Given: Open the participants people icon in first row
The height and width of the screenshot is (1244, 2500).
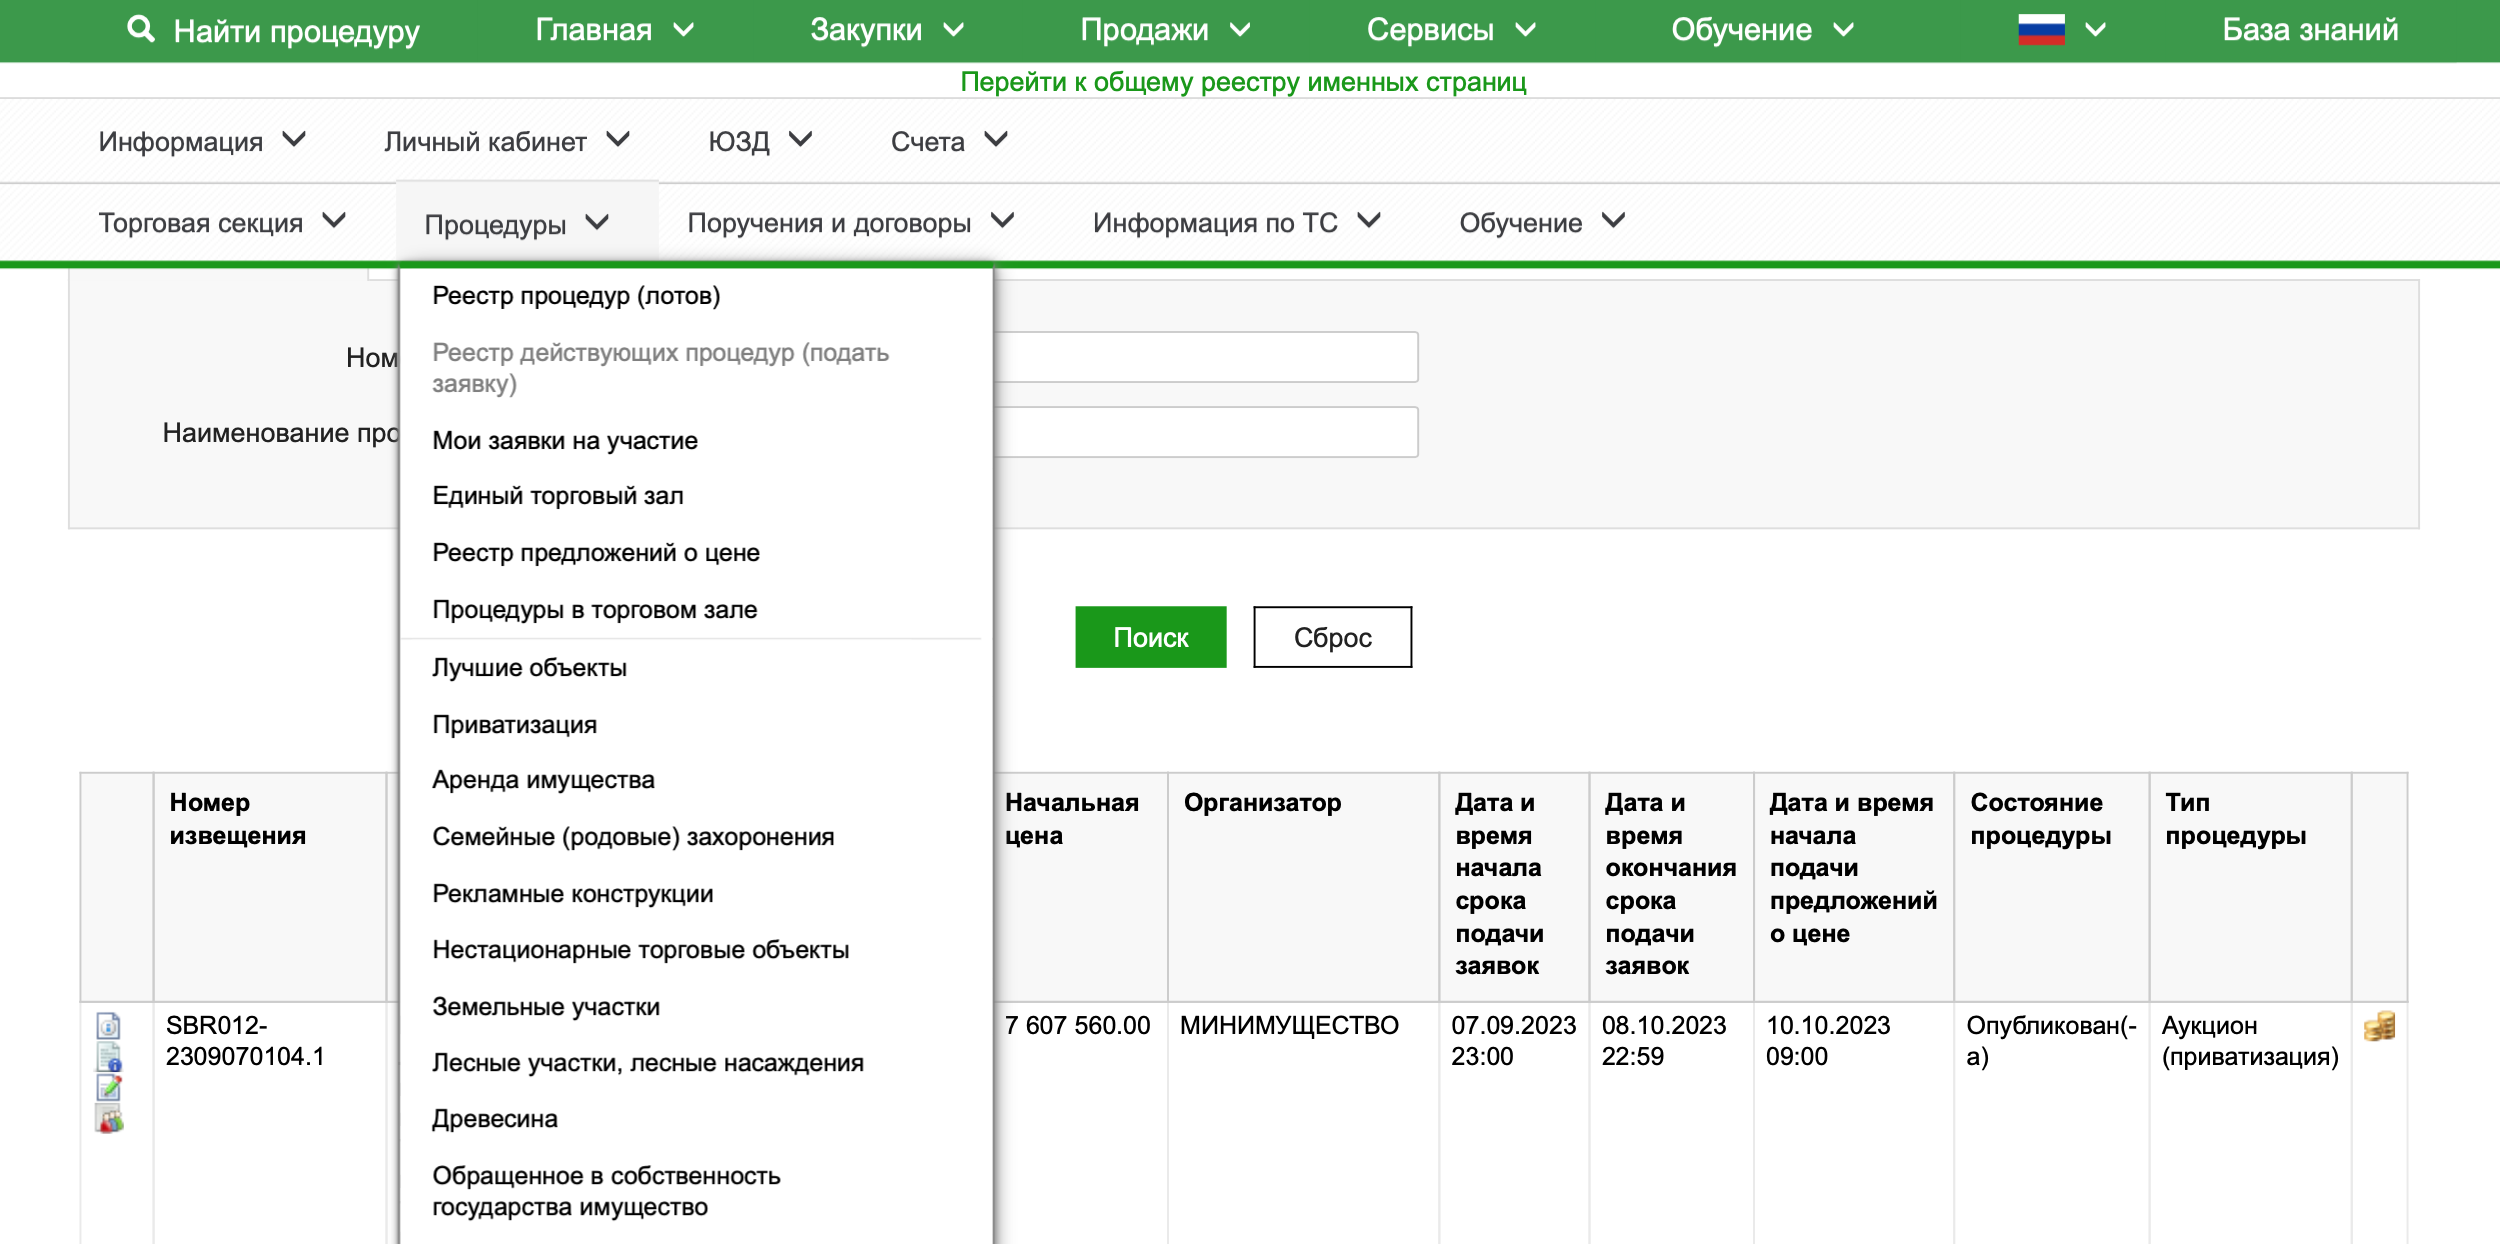Looking at the screenshot, I should [x=109, y=1119].
